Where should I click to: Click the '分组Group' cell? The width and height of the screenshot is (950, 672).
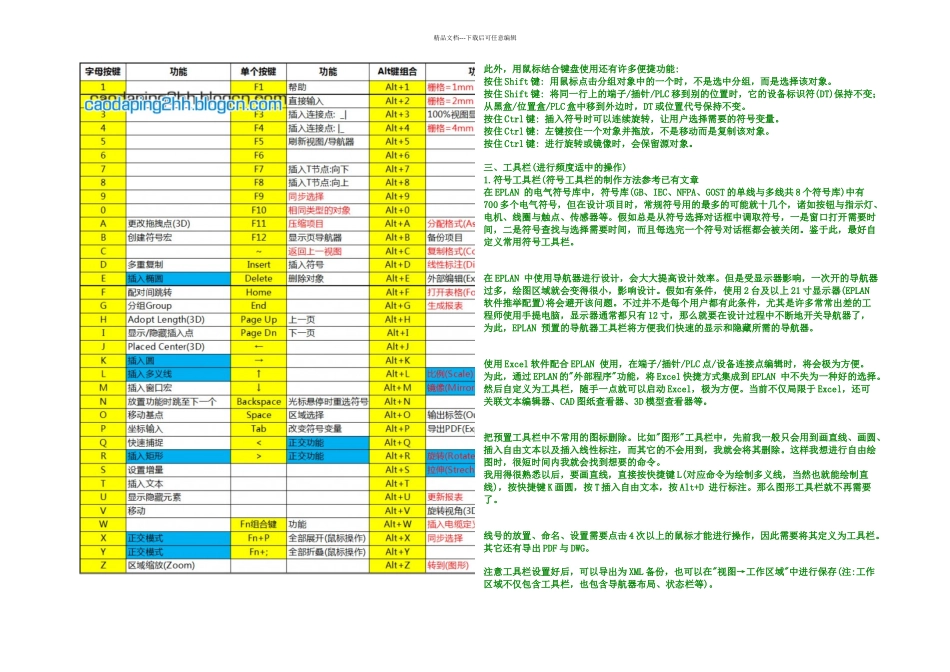click(x=178, y=306)
